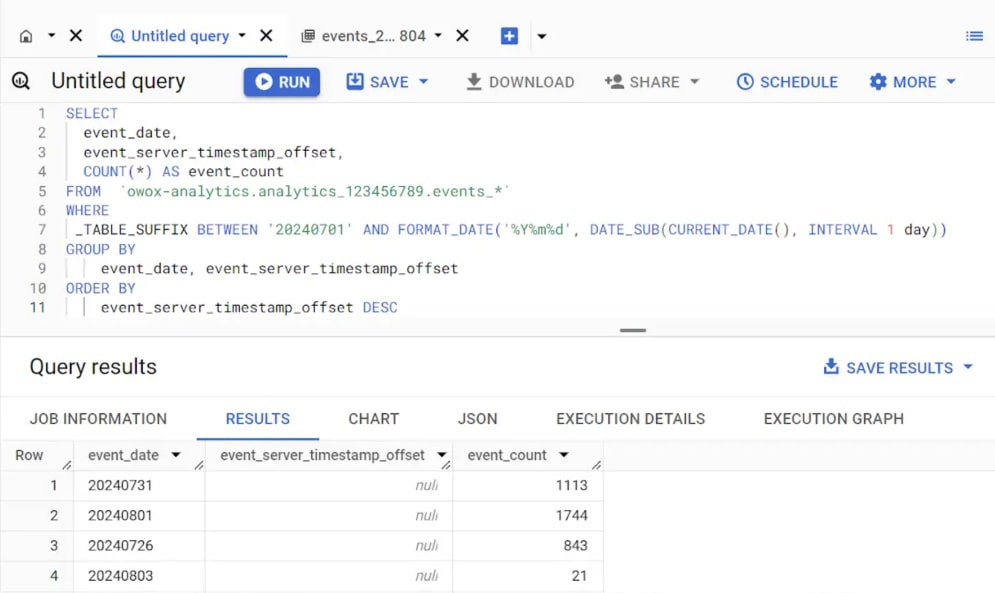The width and height of the screenshot is (995, 593).
Task: Click the Schedule clock icon
Action: point(745,82)
